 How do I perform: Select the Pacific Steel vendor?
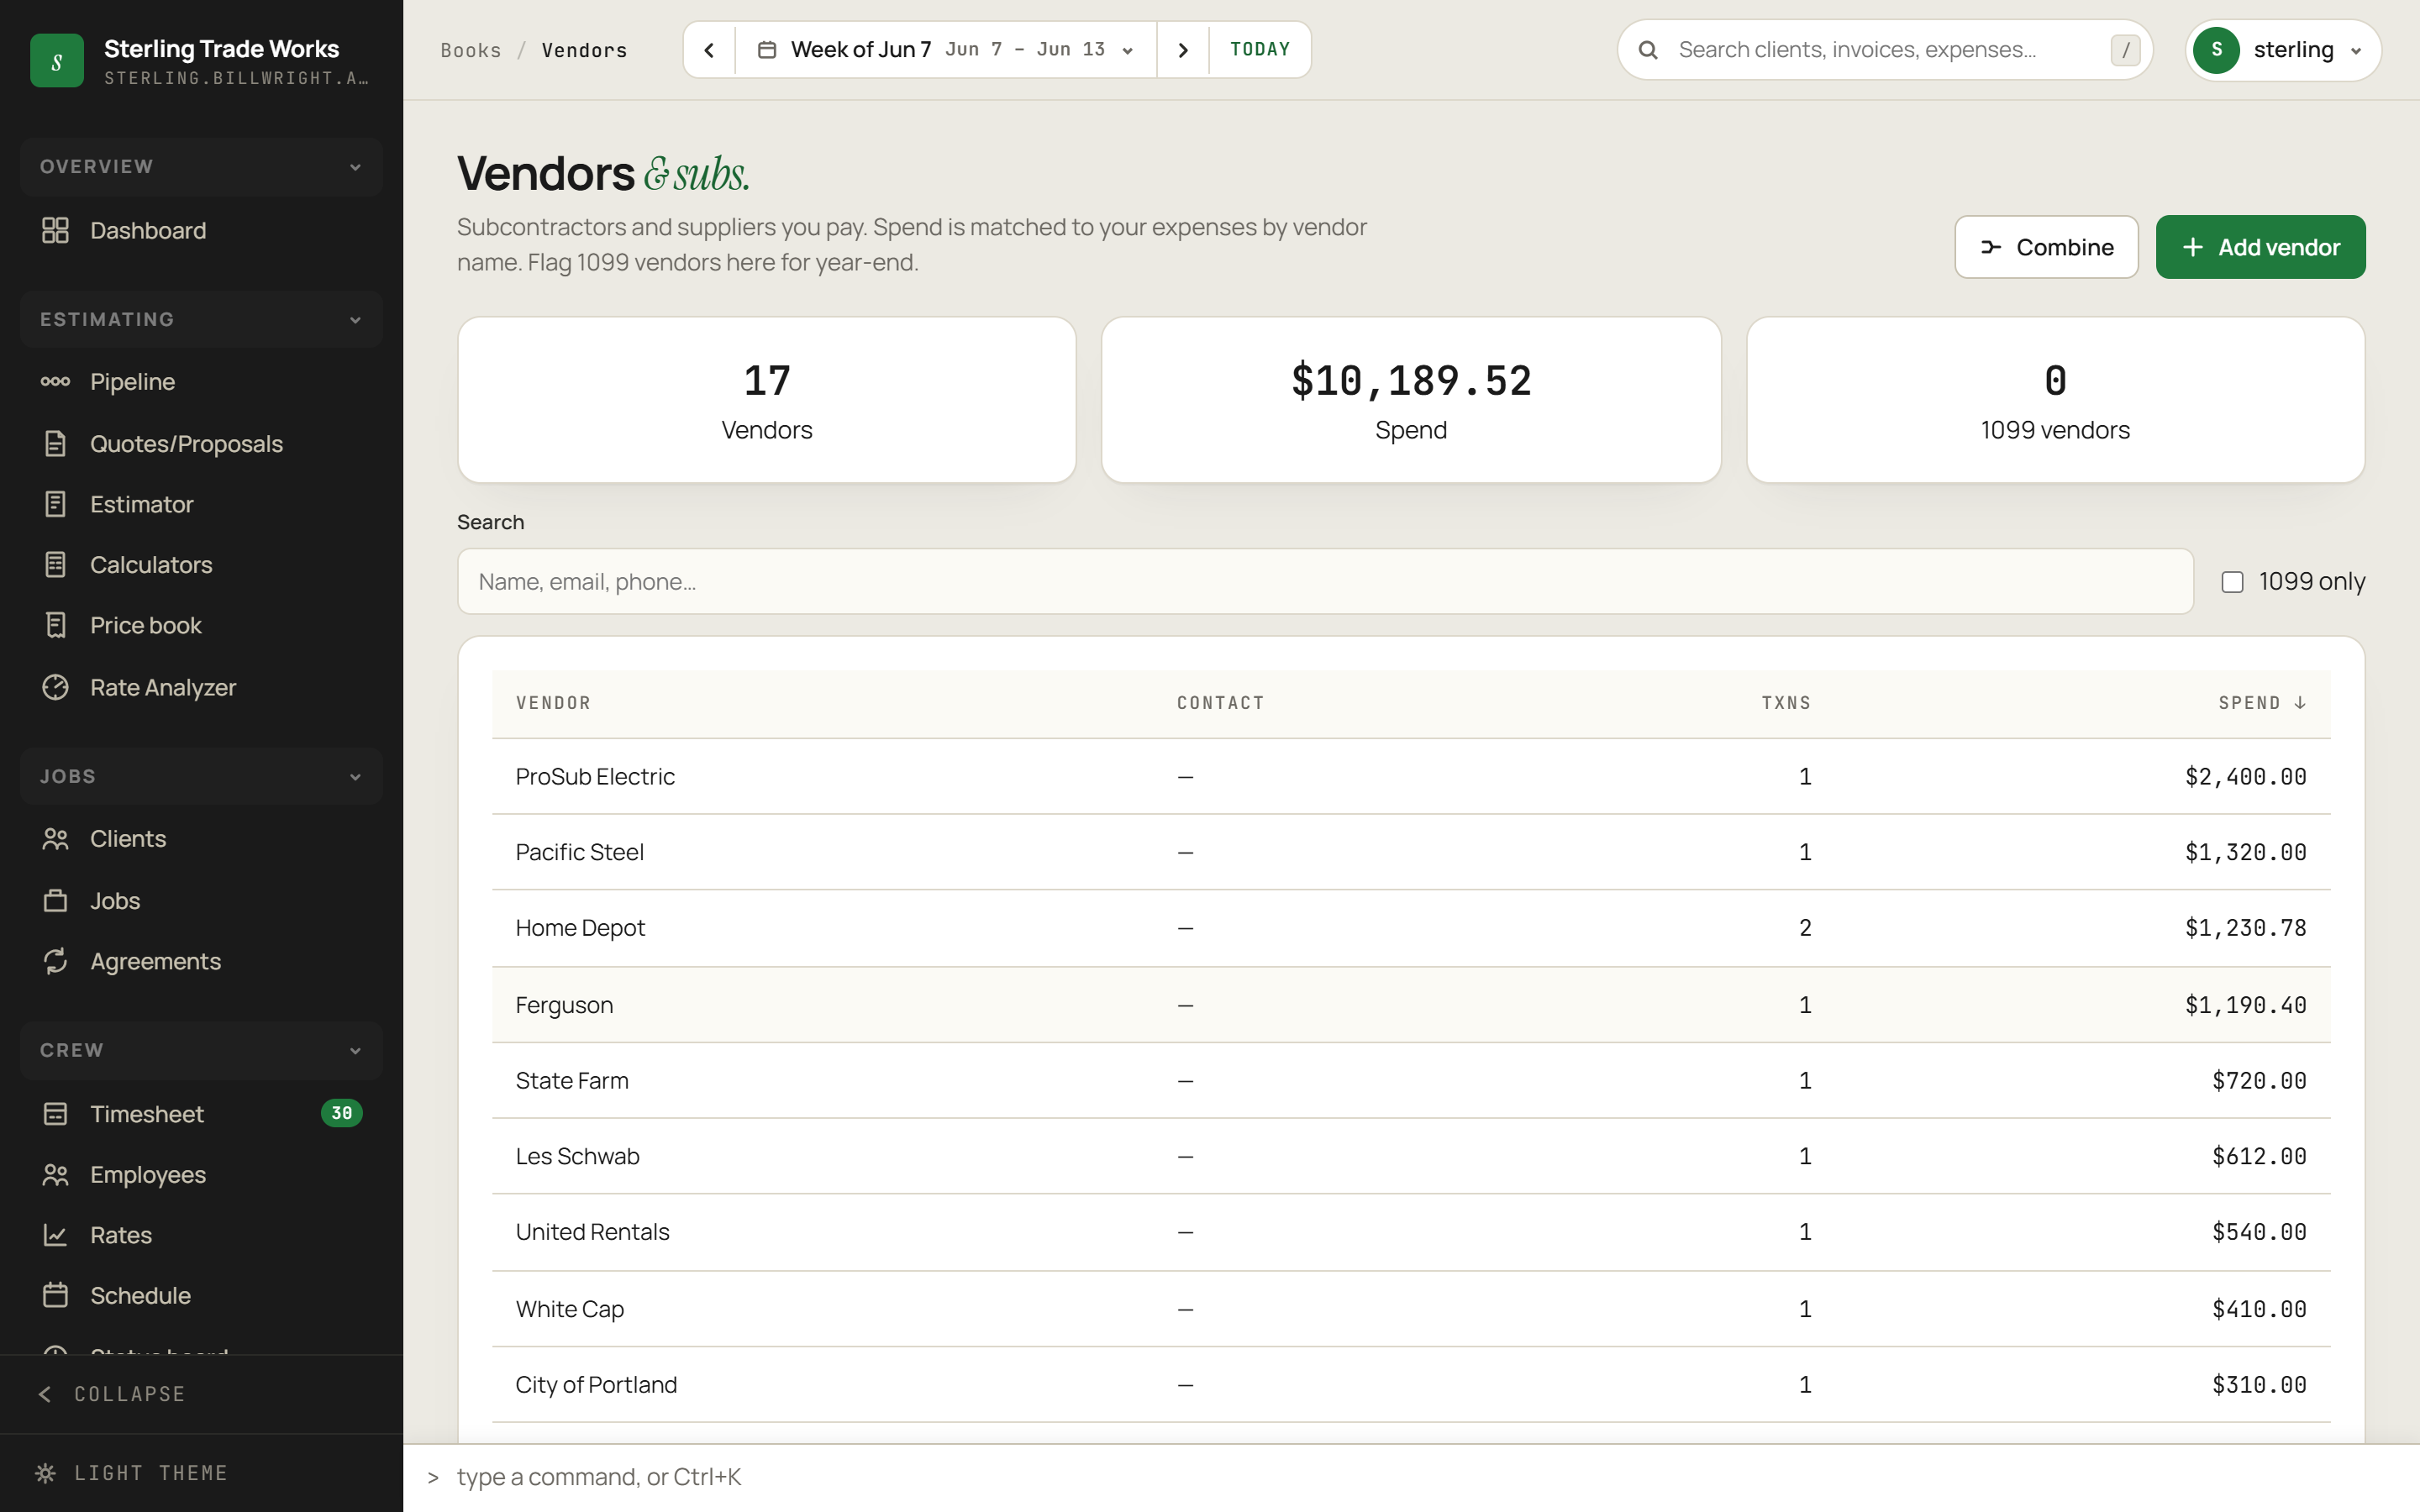[1410, 852]
